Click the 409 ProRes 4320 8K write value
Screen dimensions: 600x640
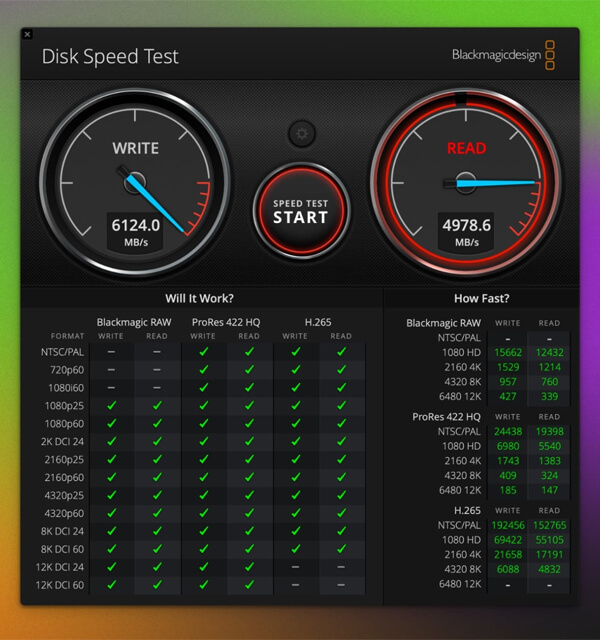(x=508, y=476)
